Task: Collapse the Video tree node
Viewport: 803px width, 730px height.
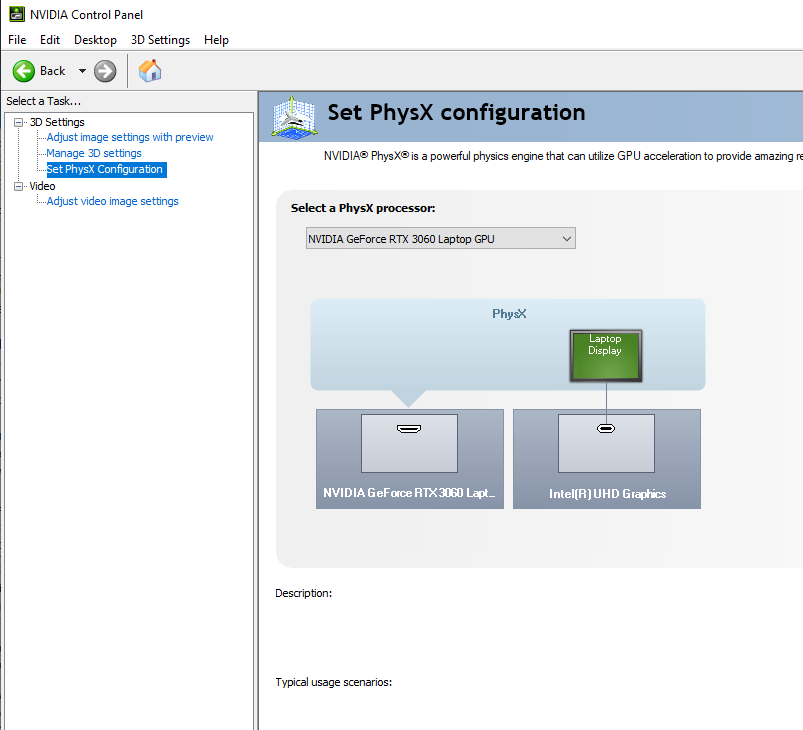Action: [x=18, y=186]
